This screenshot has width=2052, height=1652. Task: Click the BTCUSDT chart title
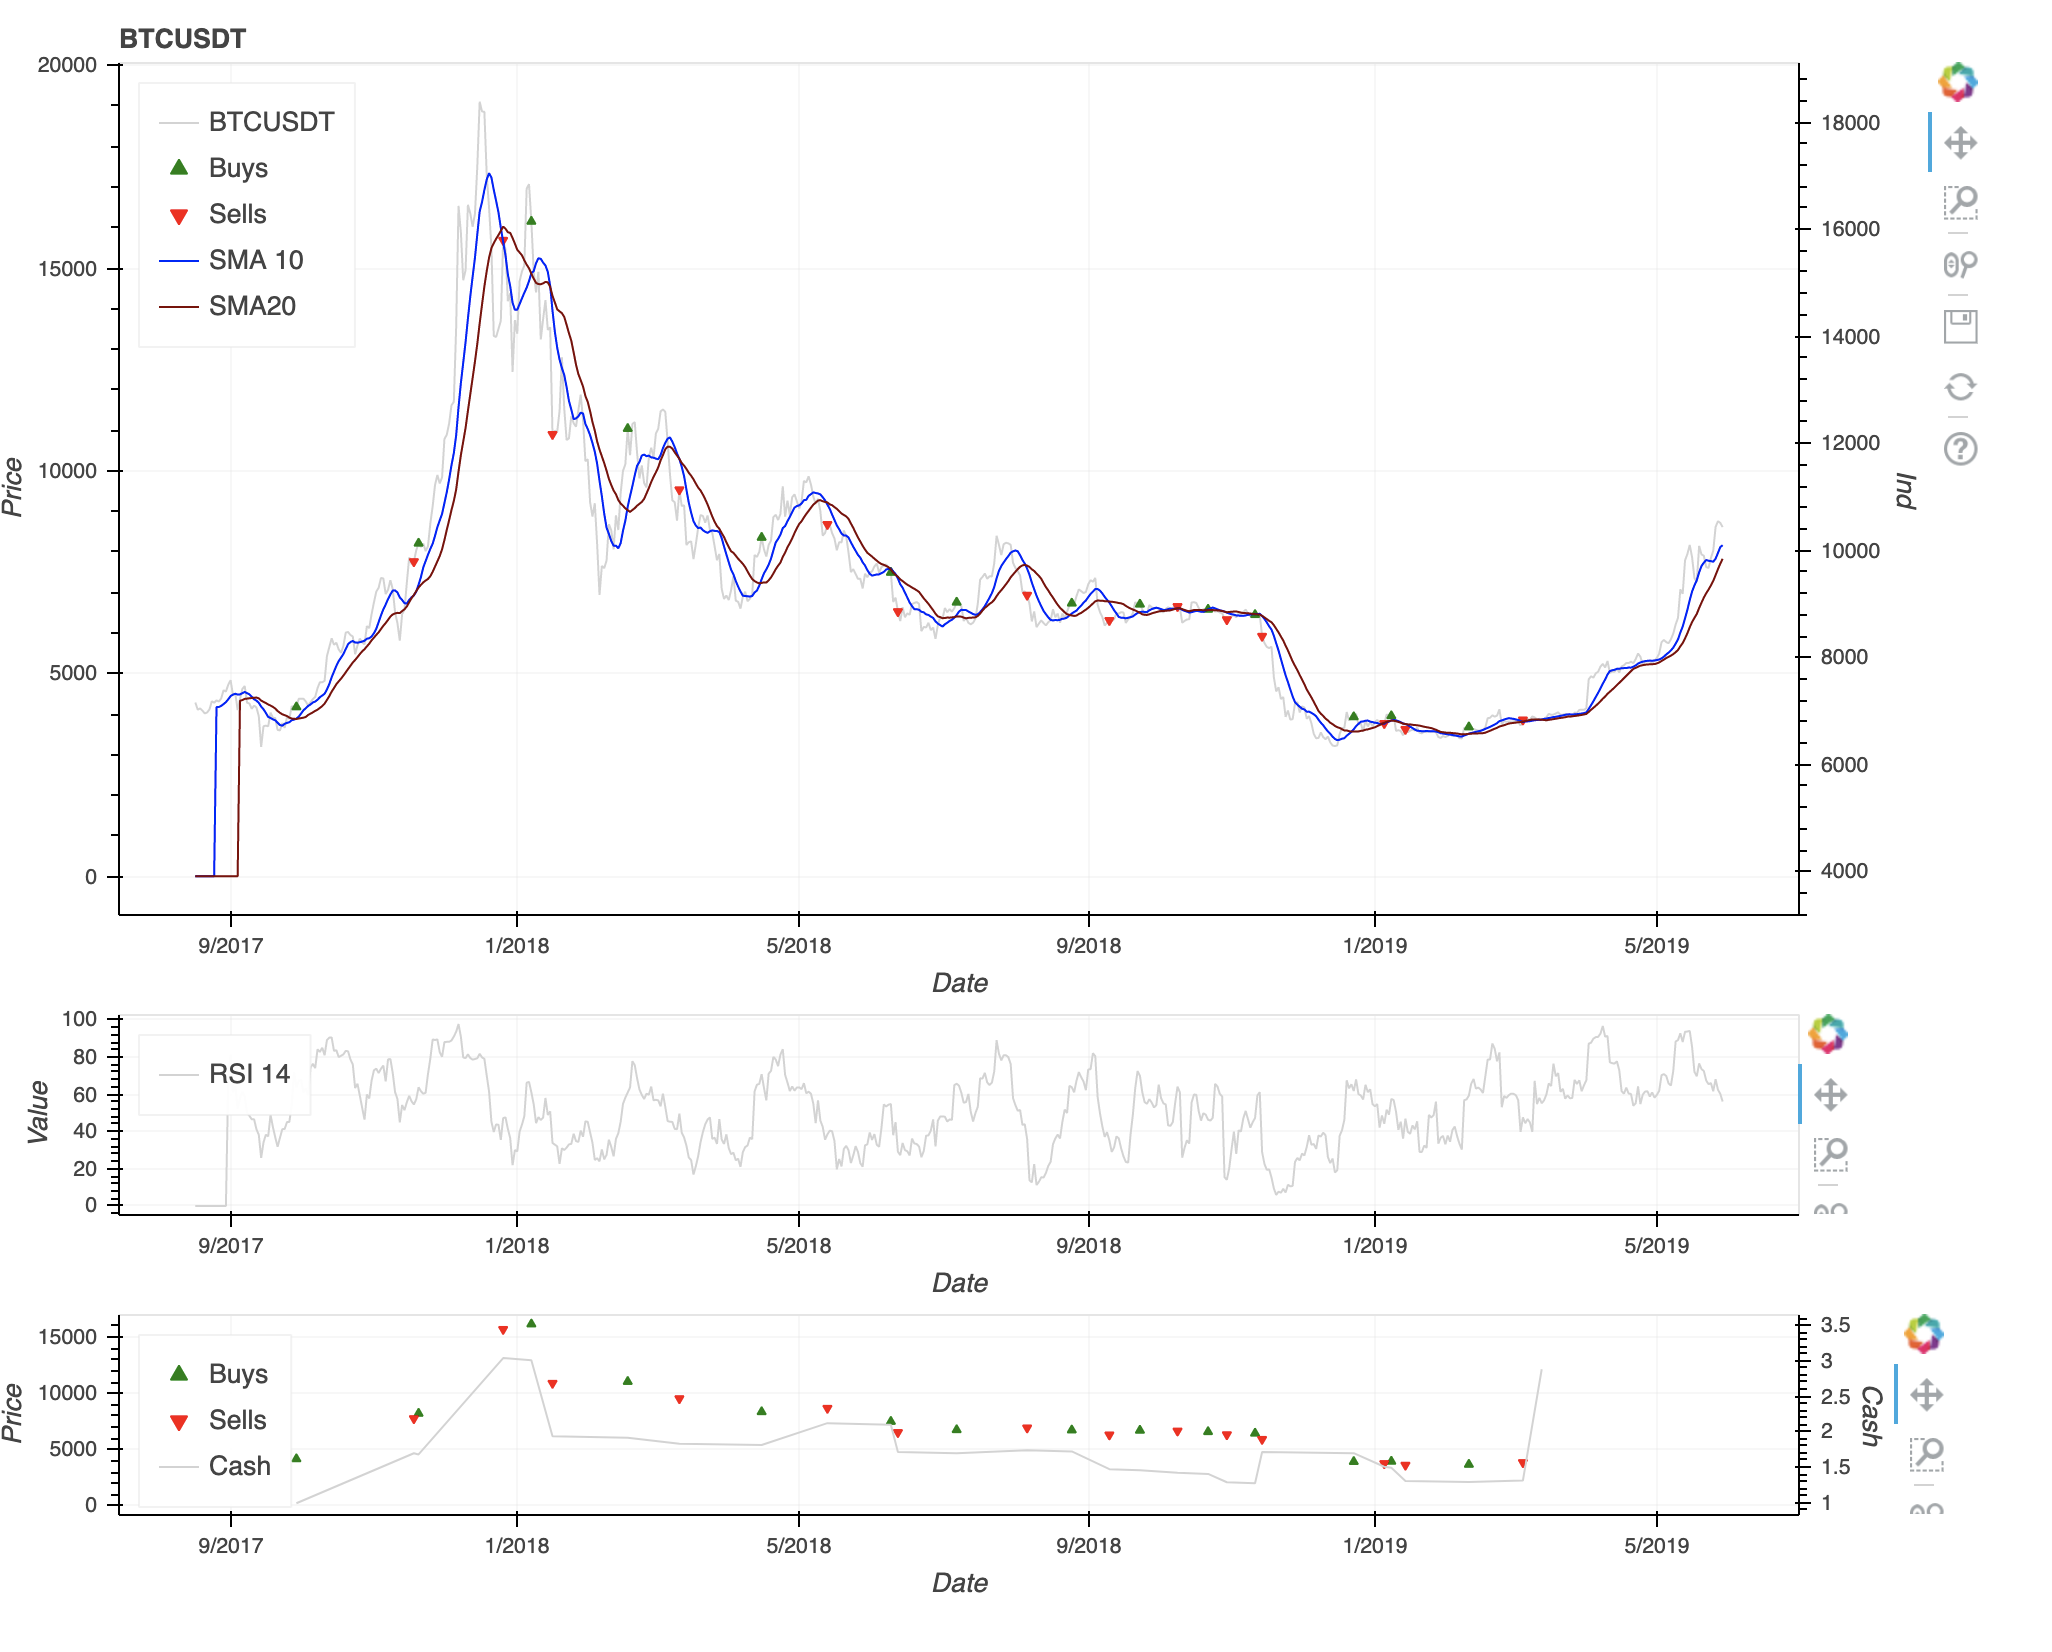(x=182, y=39)
